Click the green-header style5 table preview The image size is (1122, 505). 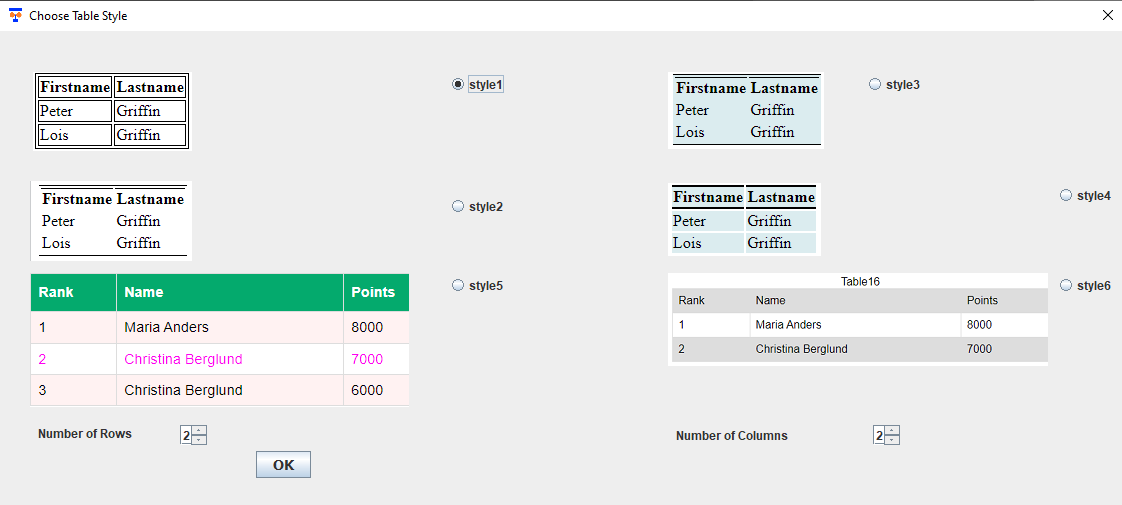[220, 340]
